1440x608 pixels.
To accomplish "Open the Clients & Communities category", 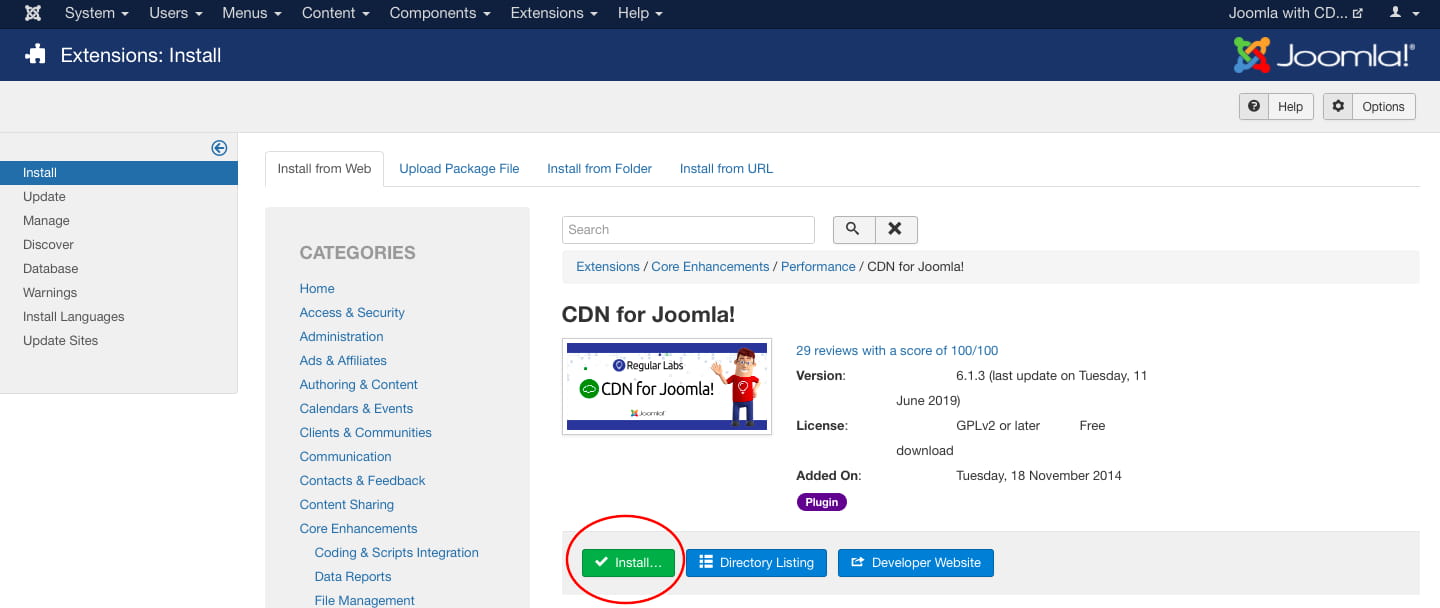I will pos(366,433).
